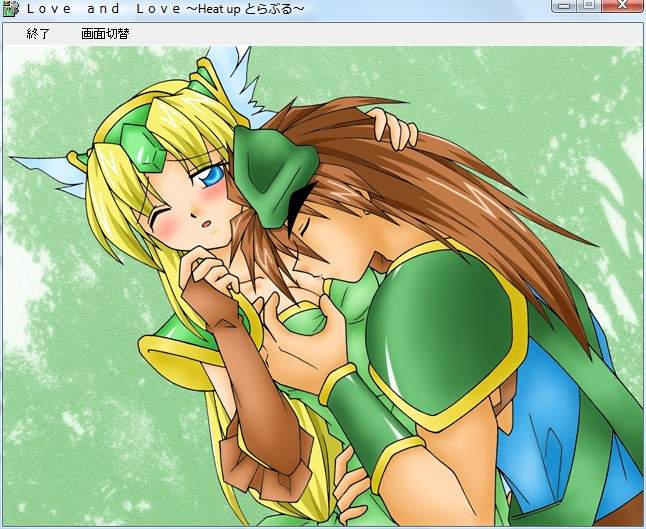Open the 画面切替 menu
The image size is (646, 529).
tap(105, 34)
